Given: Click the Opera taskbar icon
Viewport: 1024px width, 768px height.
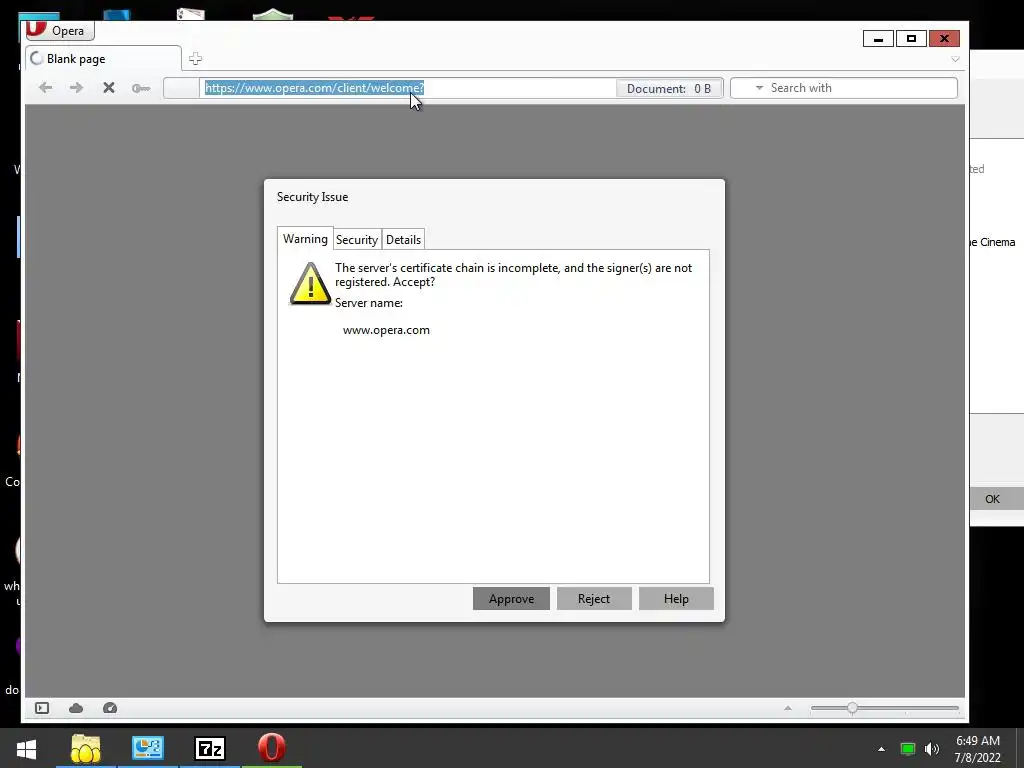Looking at the screenshot, I should click(x=272, y=748).
